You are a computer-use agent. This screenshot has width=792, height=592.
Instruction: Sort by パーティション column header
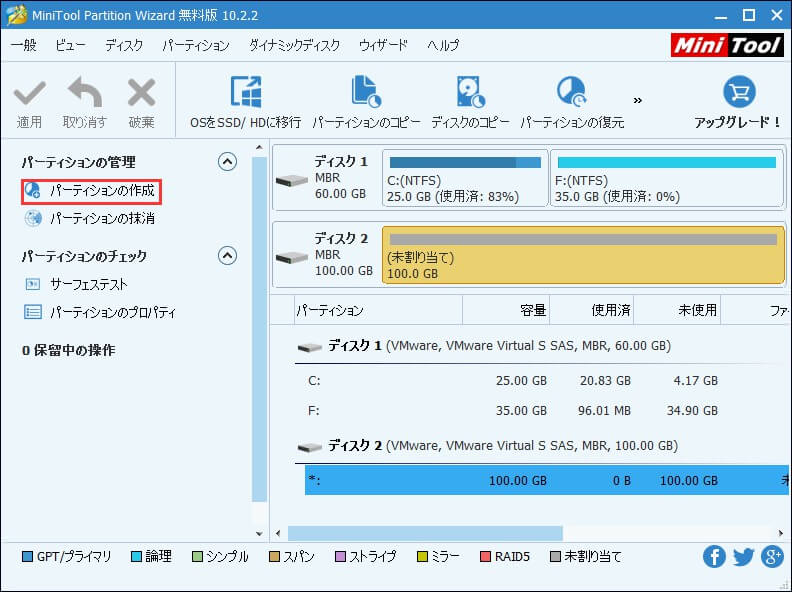(379, 310)
